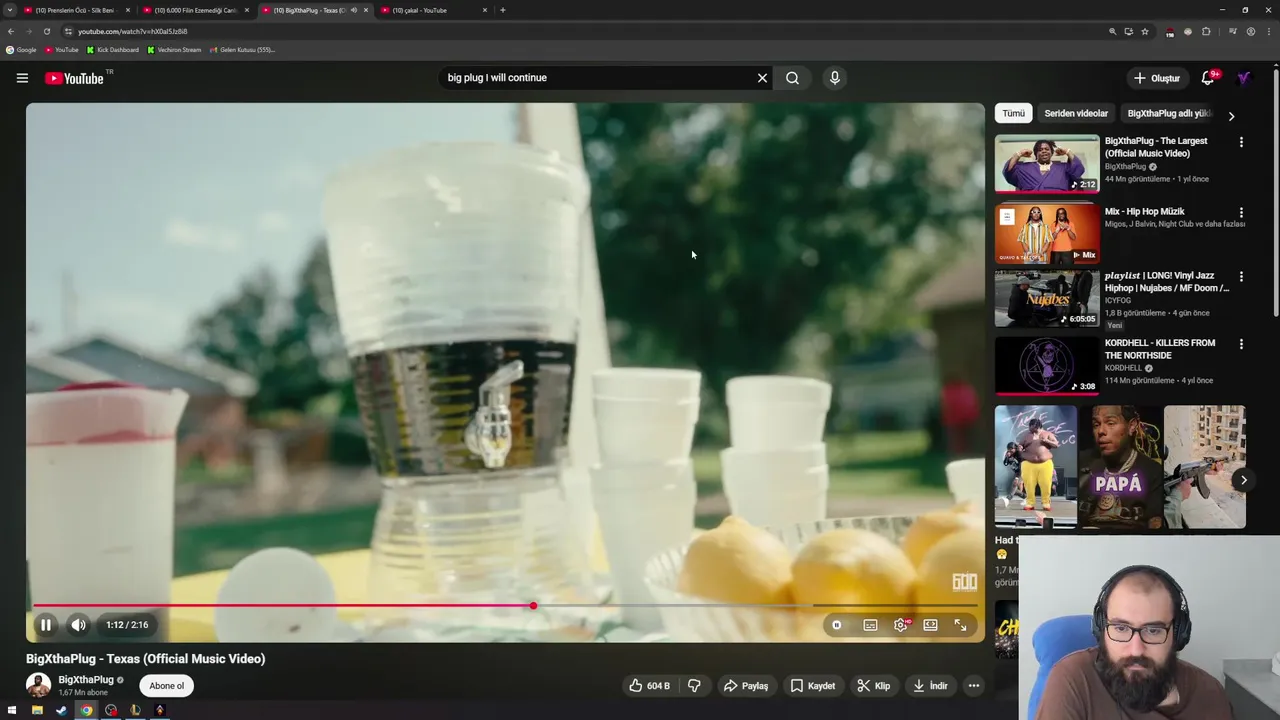Clear the search box with the X
This screenshot has width=1280, height=720.
point(762,78)
